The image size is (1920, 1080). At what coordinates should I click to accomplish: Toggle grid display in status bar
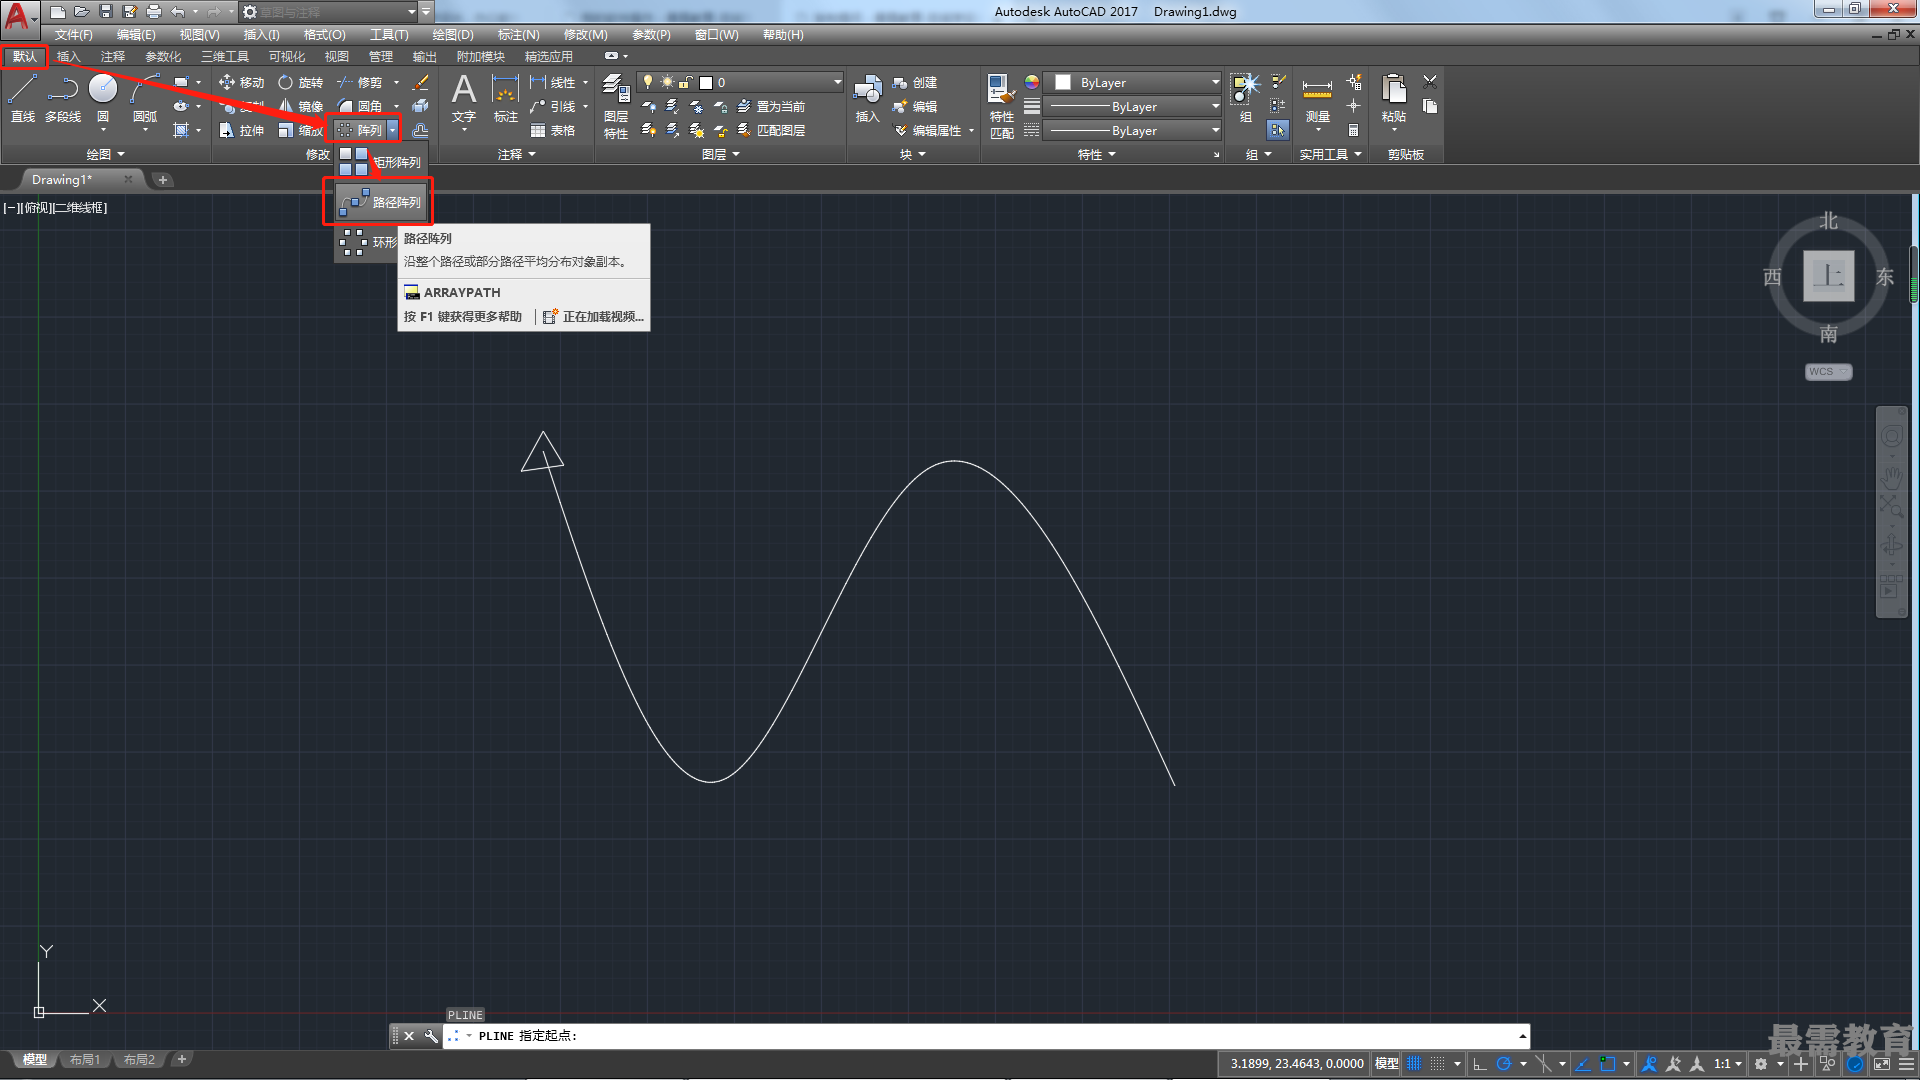pyautogui.click(x=1414, y=1063)
